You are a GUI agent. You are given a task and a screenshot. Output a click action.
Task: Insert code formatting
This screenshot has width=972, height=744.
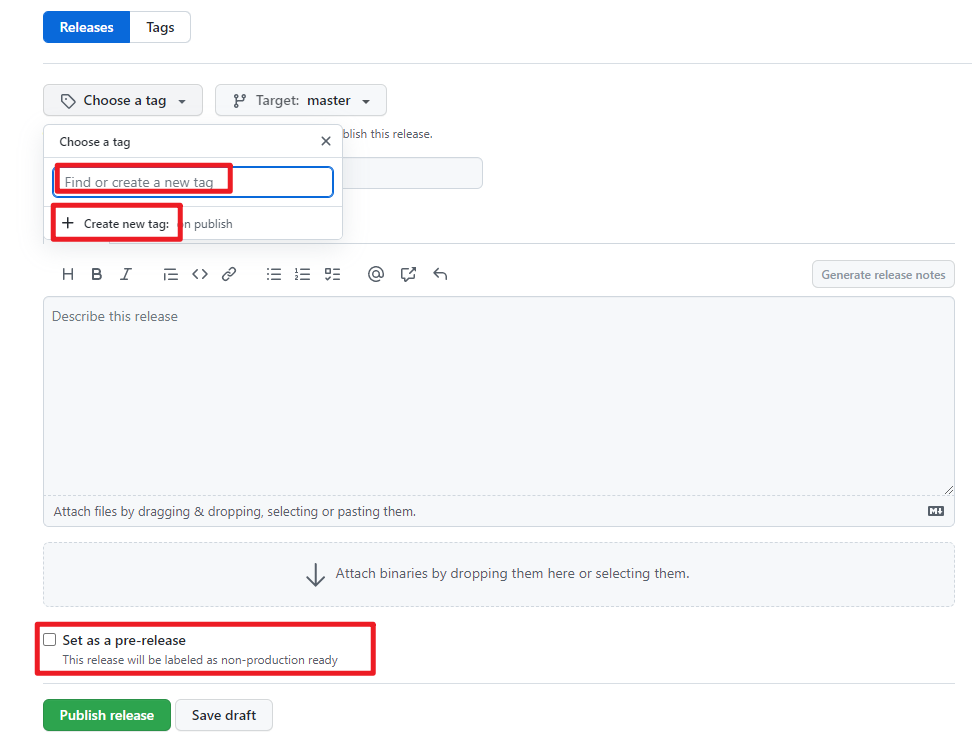(200, 274)
